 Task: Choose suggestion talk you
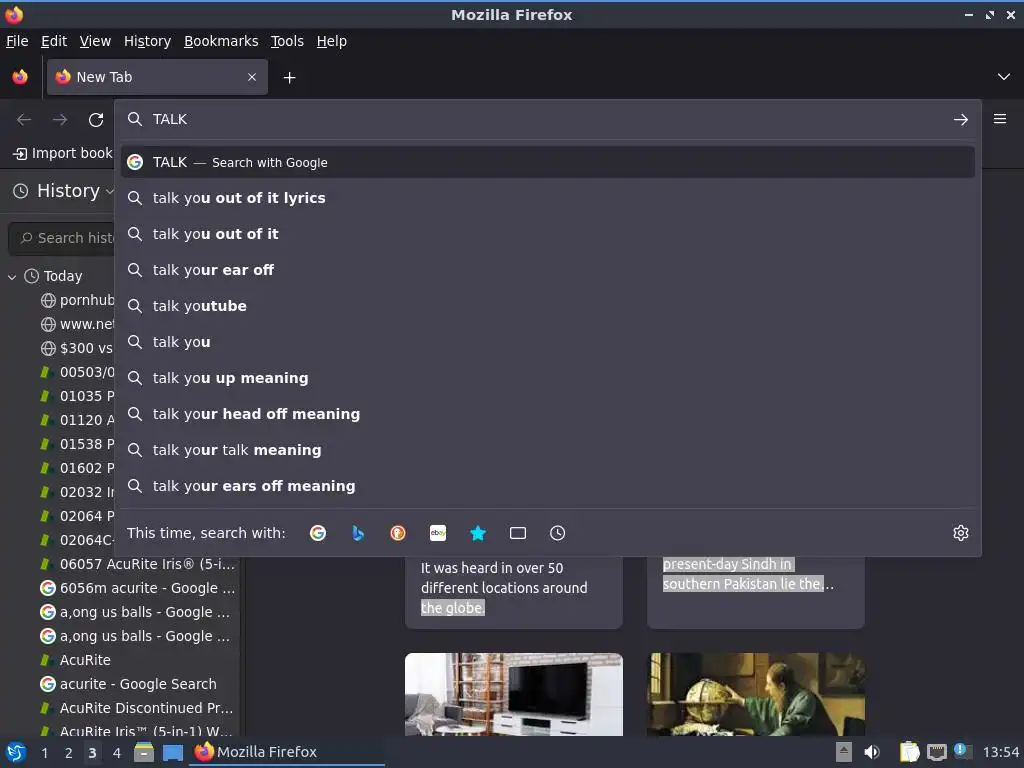click(x=547, y=342)
